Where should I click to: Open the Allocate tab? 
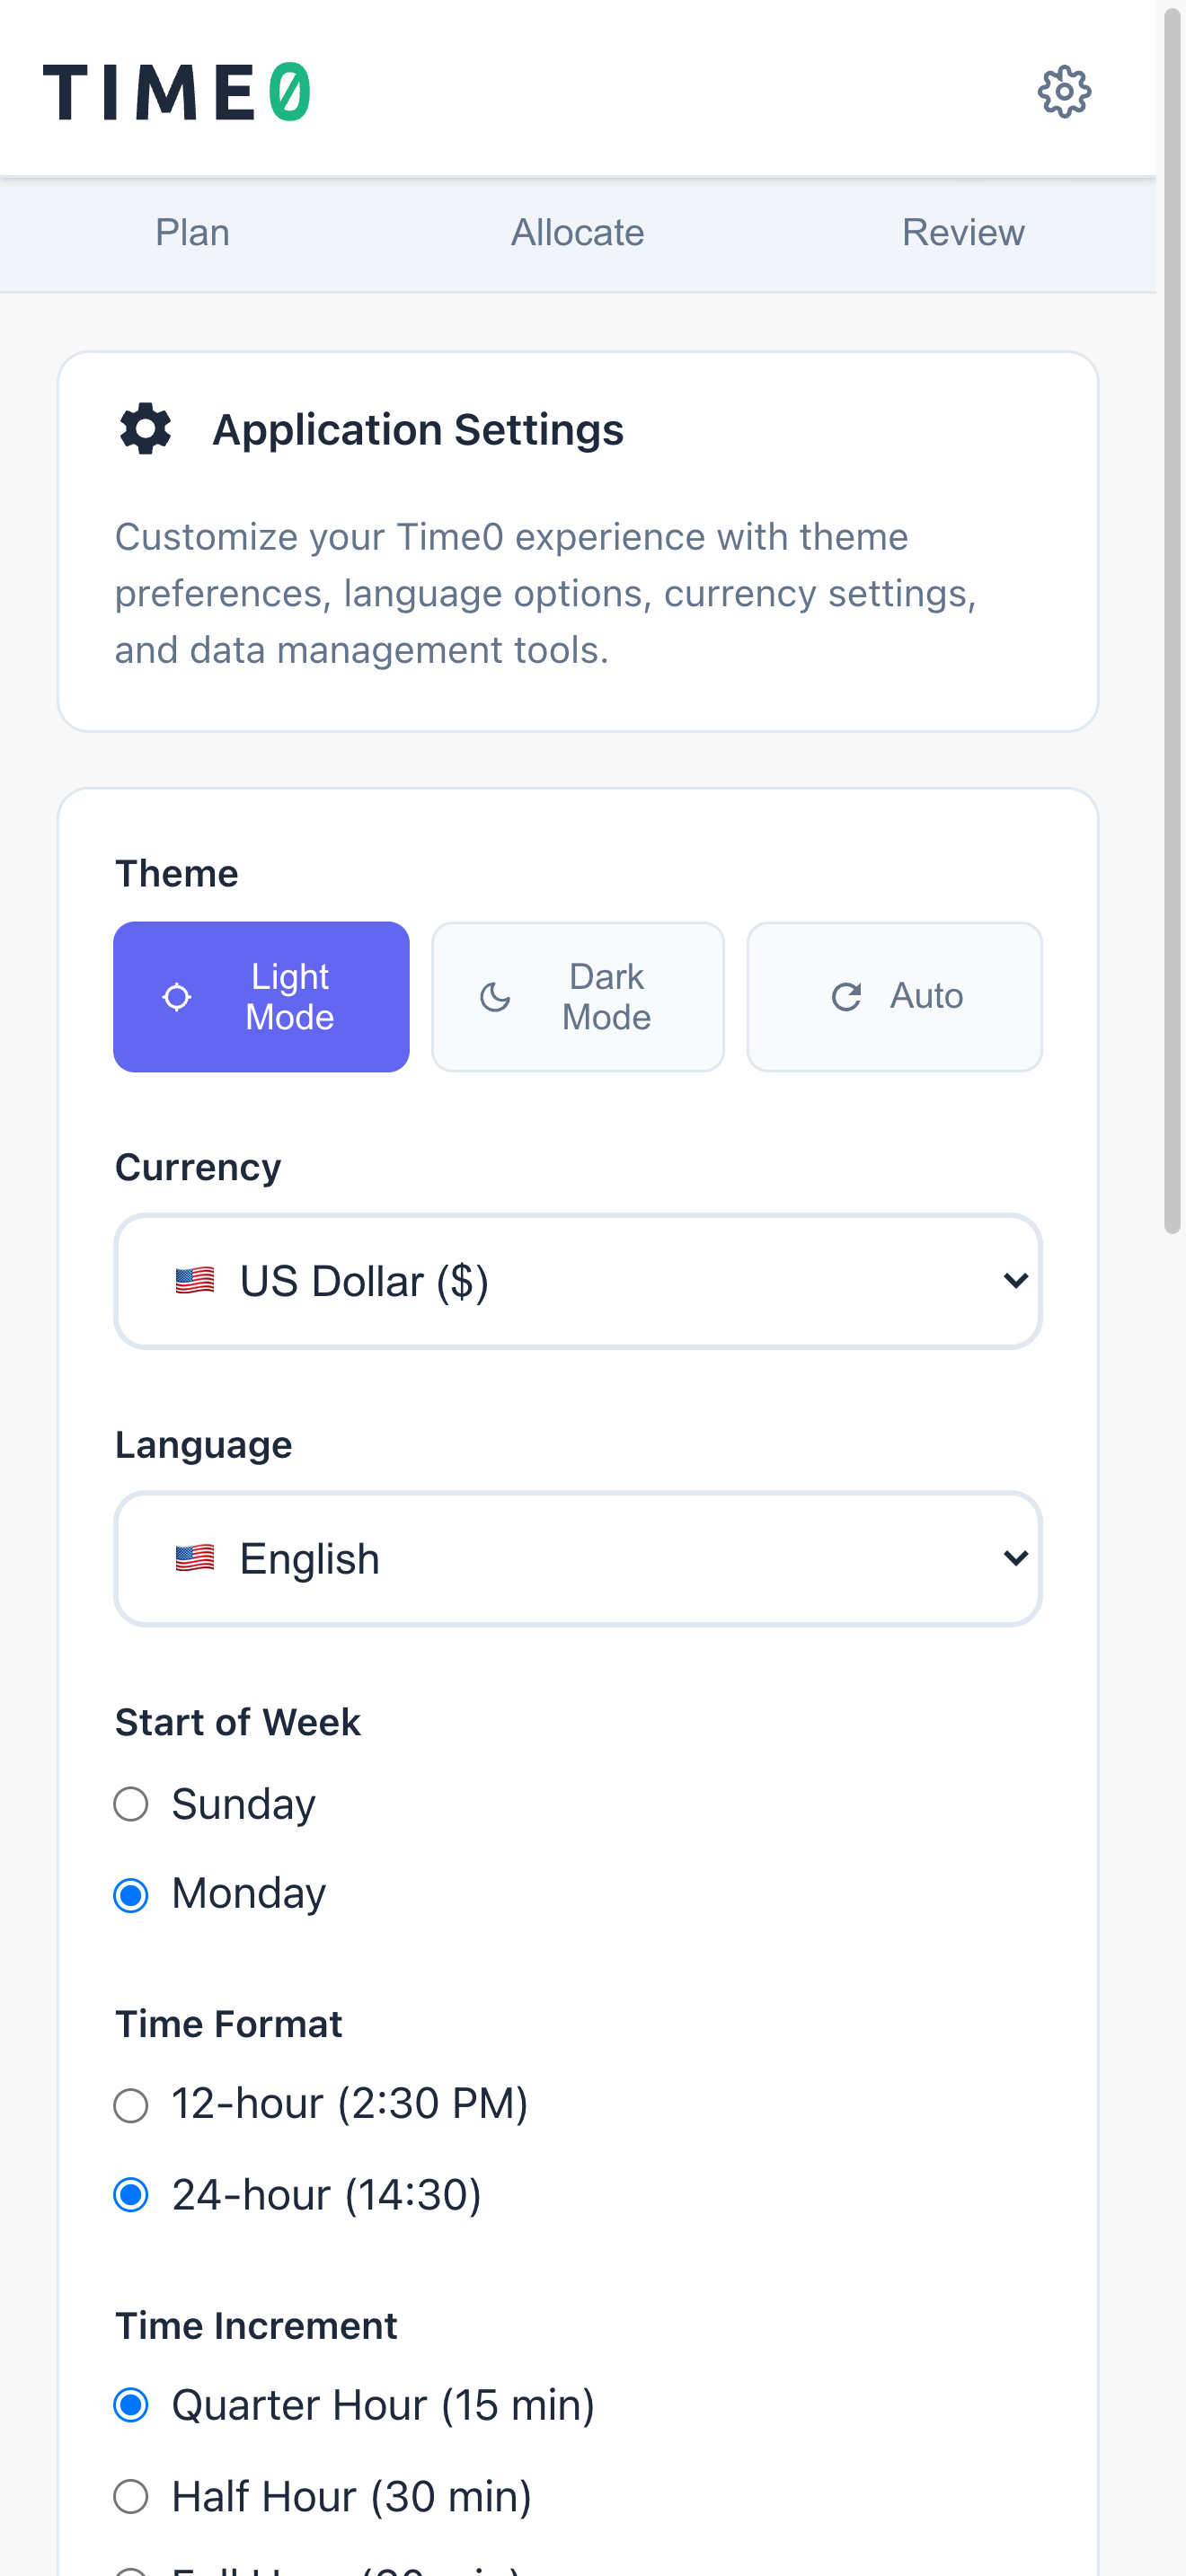point(577,233)
